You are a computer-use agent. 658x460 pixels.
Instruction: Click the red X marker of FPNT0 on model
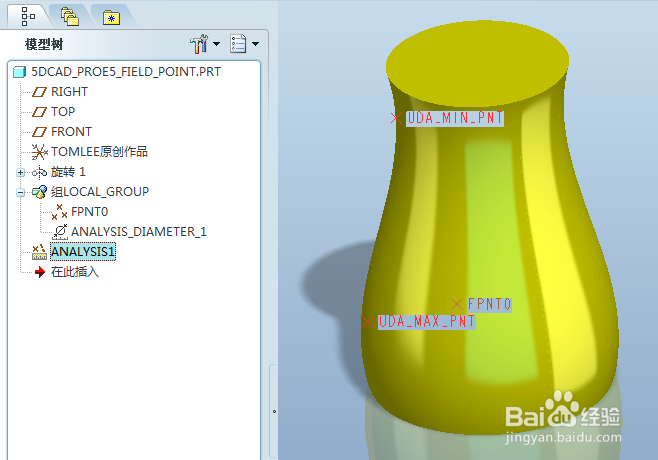pos(457,303)
